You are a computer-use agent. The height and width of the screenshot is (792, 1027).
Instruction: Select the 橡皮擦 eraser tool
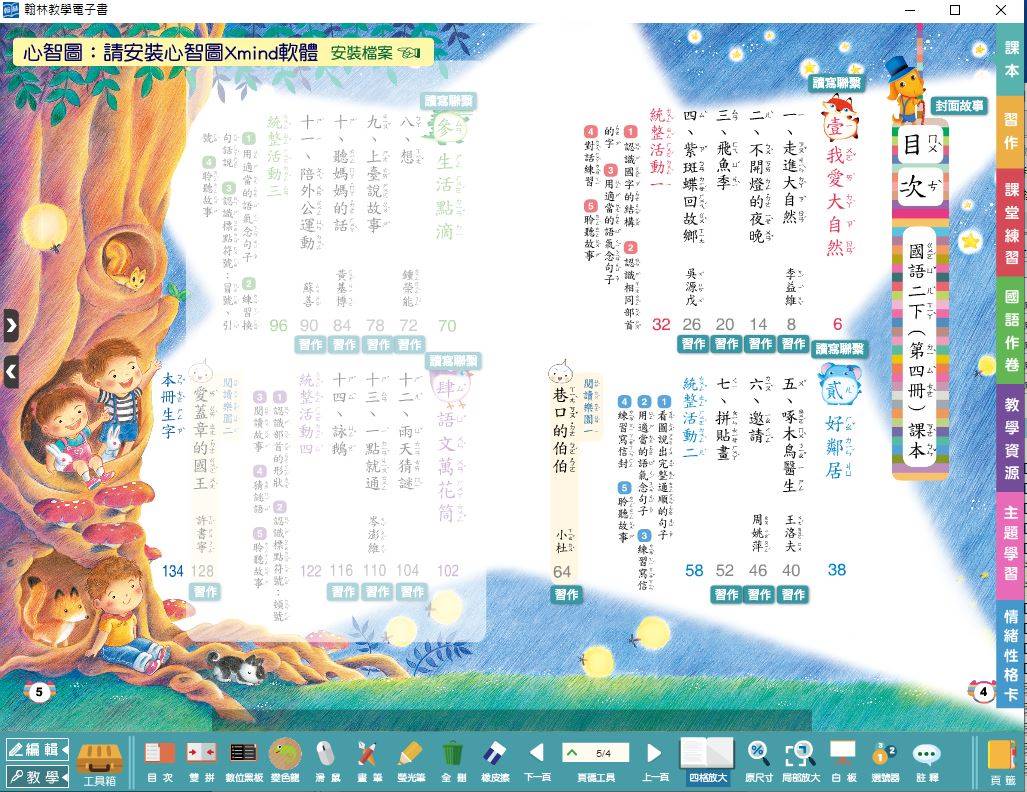[x=495, y=762]
